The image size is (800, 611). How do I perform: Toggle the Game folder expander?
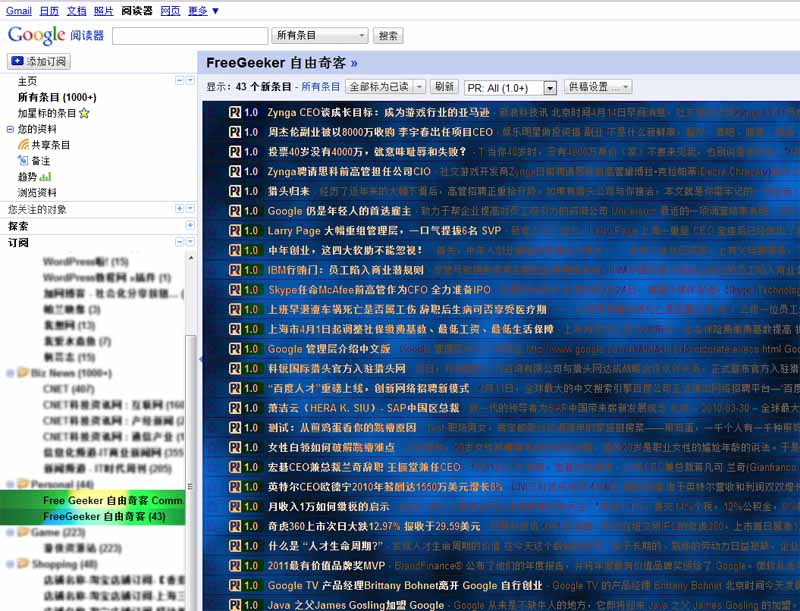point(10,532)
